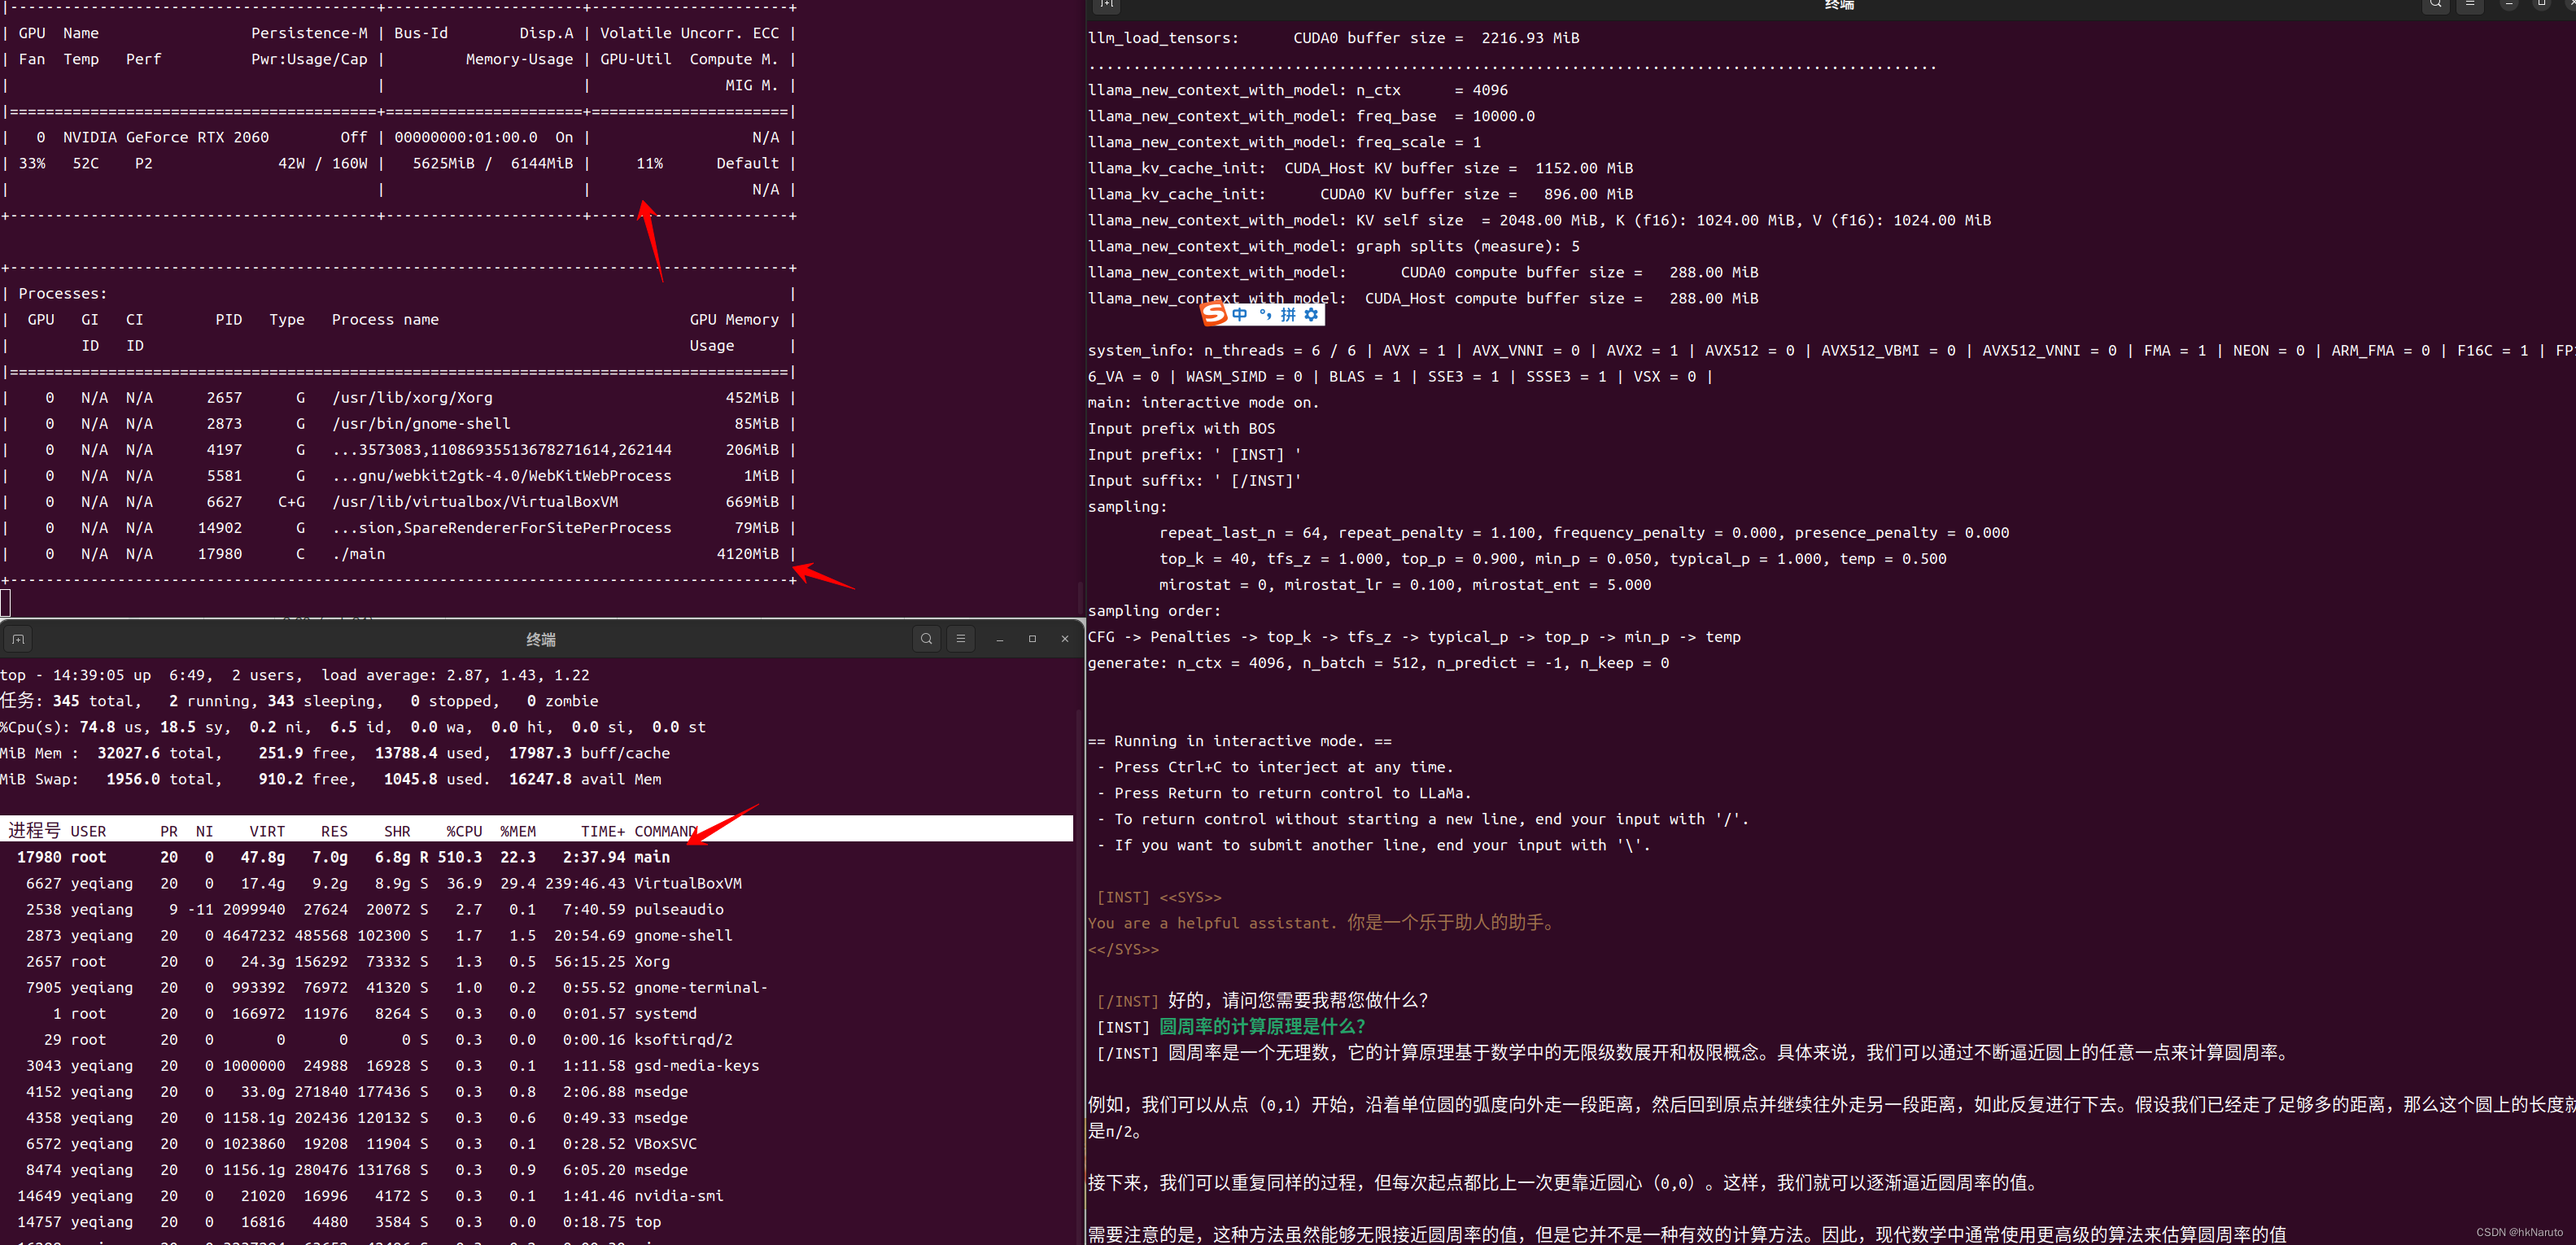The image size is (2576, 1245).
Task: Toggle Chinese/English mode on Sogou bar
Action: tap(1240, 314)
